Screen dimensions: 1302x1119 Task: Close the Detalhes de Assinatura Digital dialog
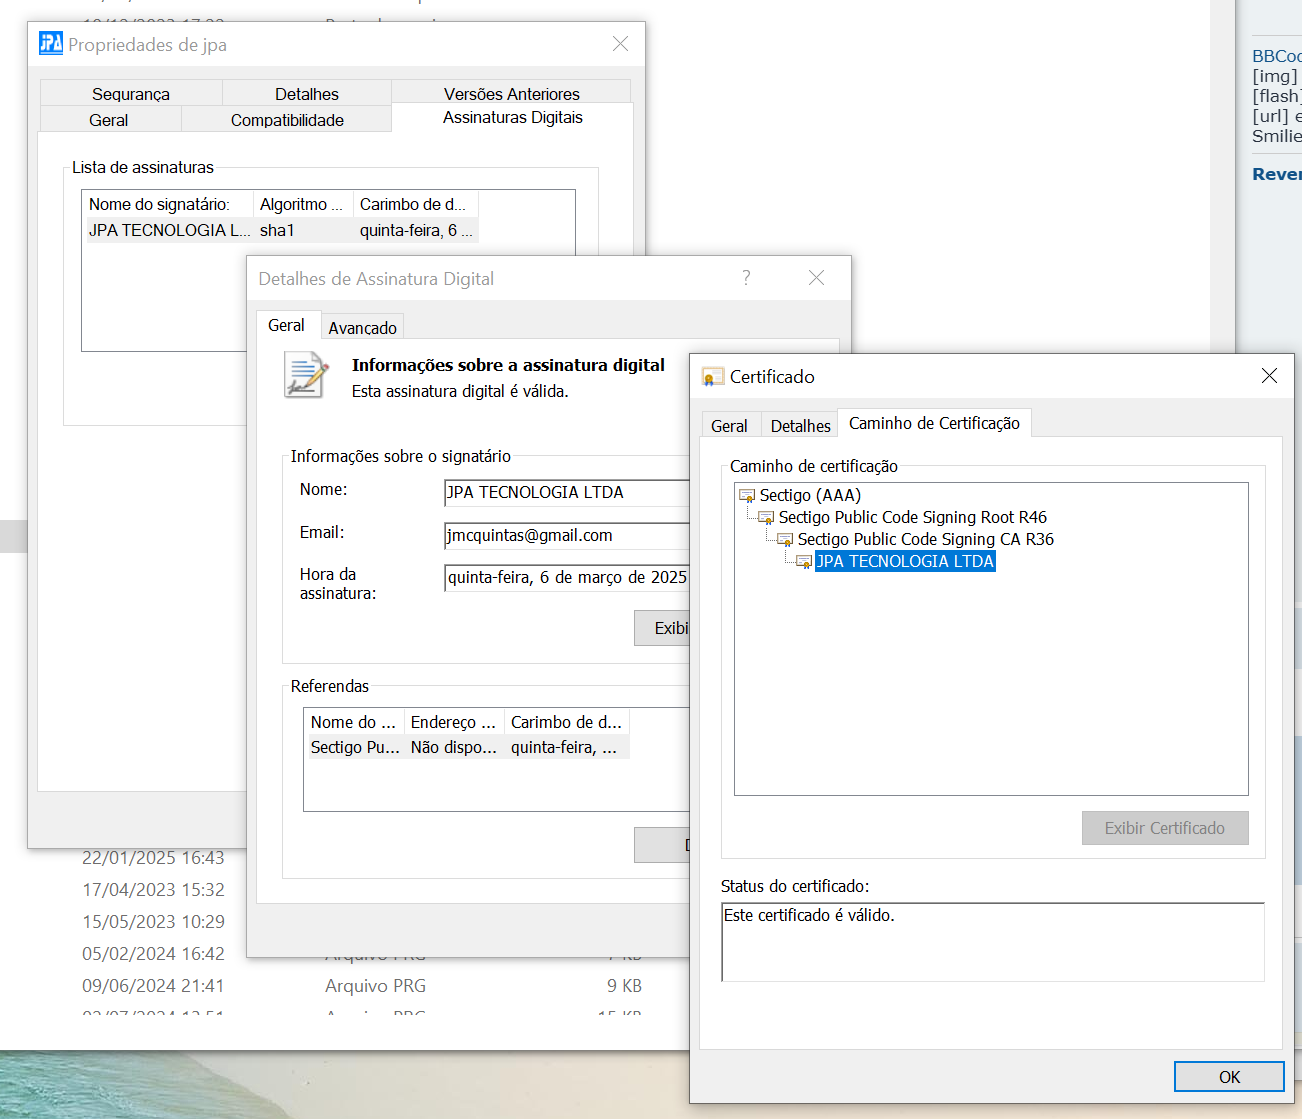point(816,278)
